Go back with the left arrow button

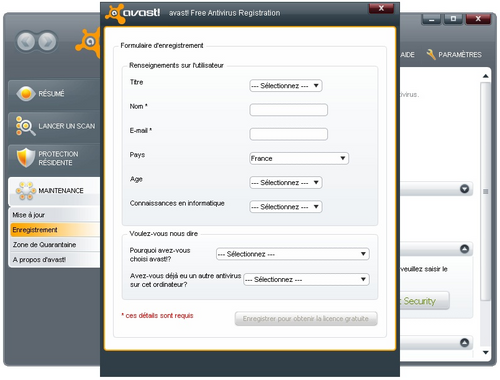(26, 42)
